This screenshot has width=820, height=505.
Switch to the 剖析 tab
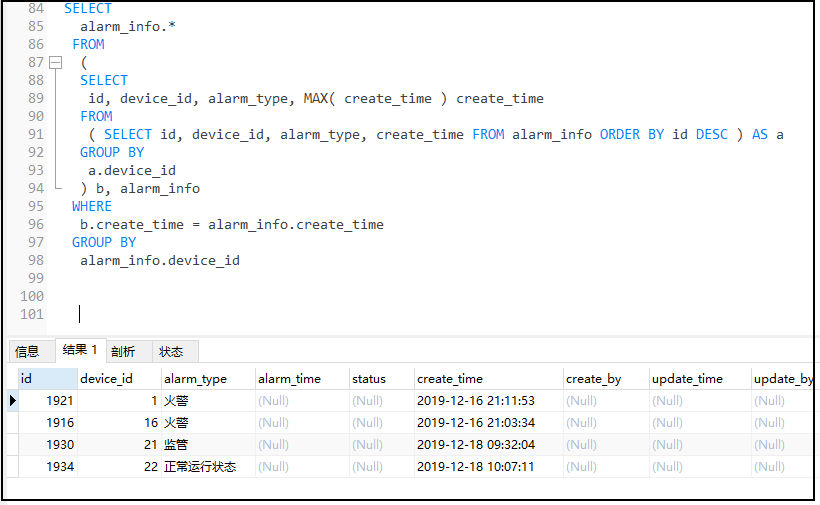point(123,351)
